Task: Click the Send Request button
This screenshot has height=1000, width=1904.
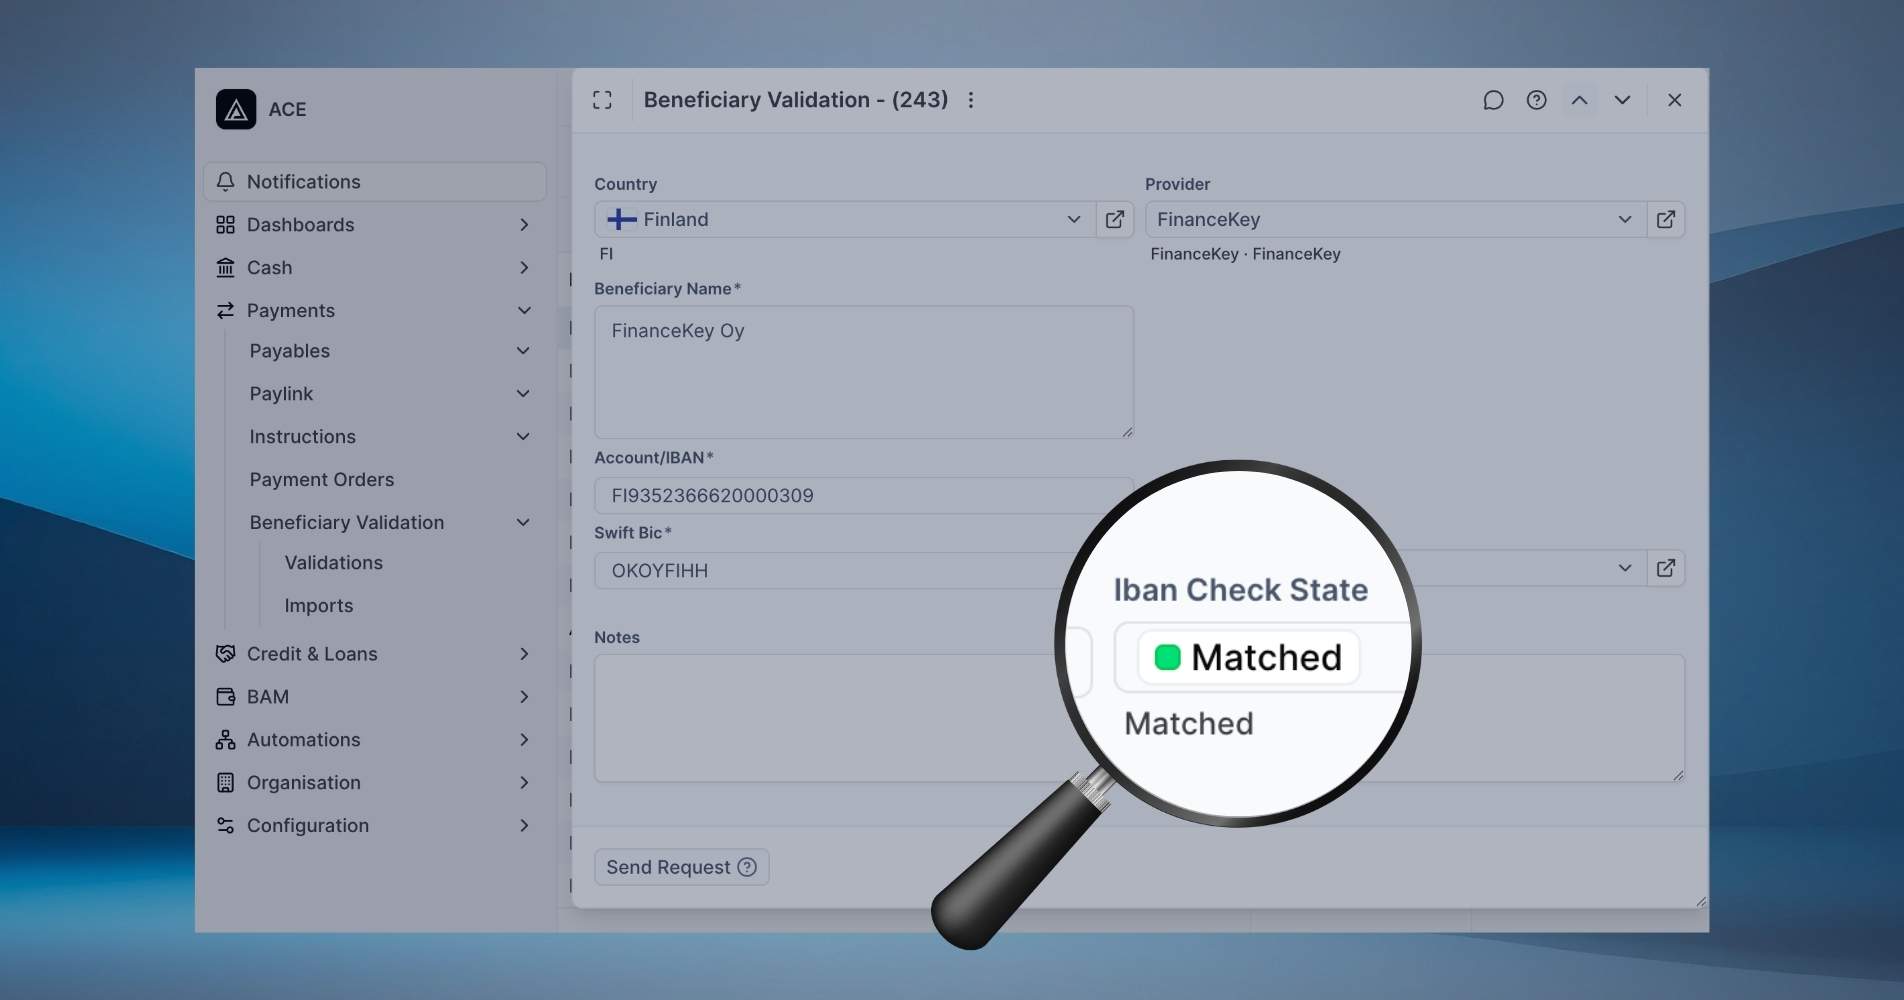Action: click(680, 866)
